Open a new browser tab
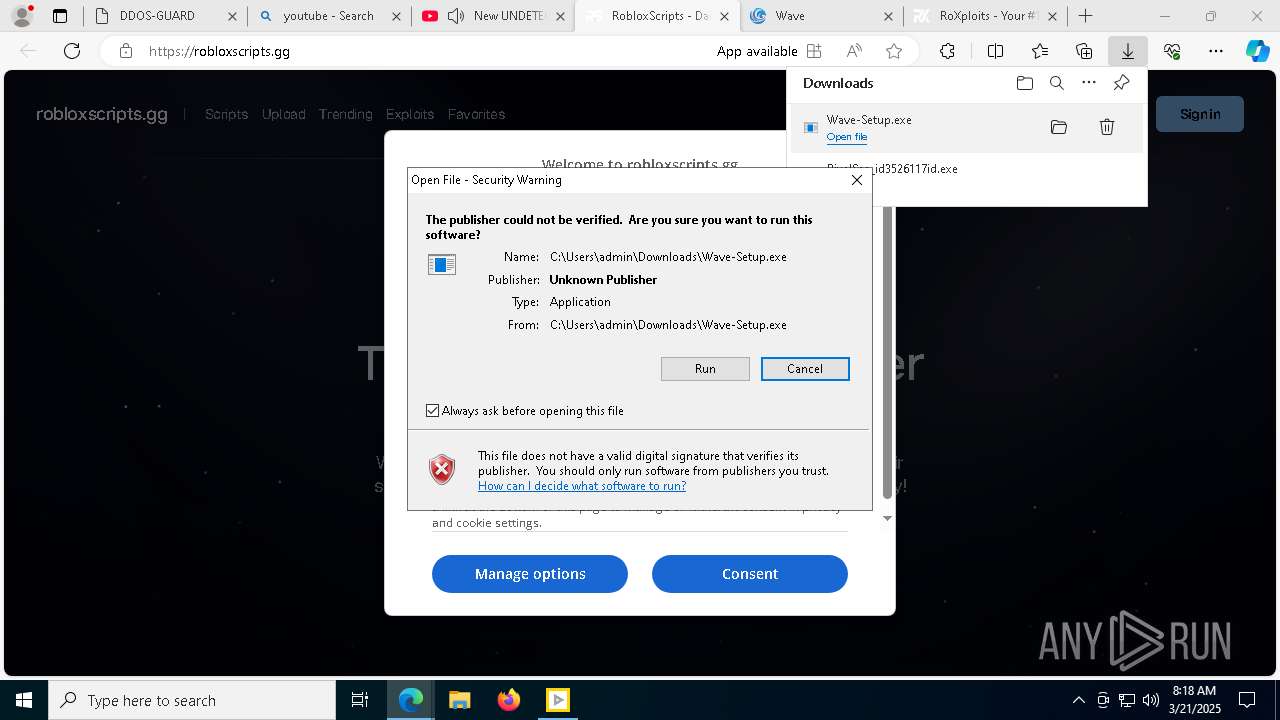The height and width of the screenshot is (720, 1280). [1085, 16]
